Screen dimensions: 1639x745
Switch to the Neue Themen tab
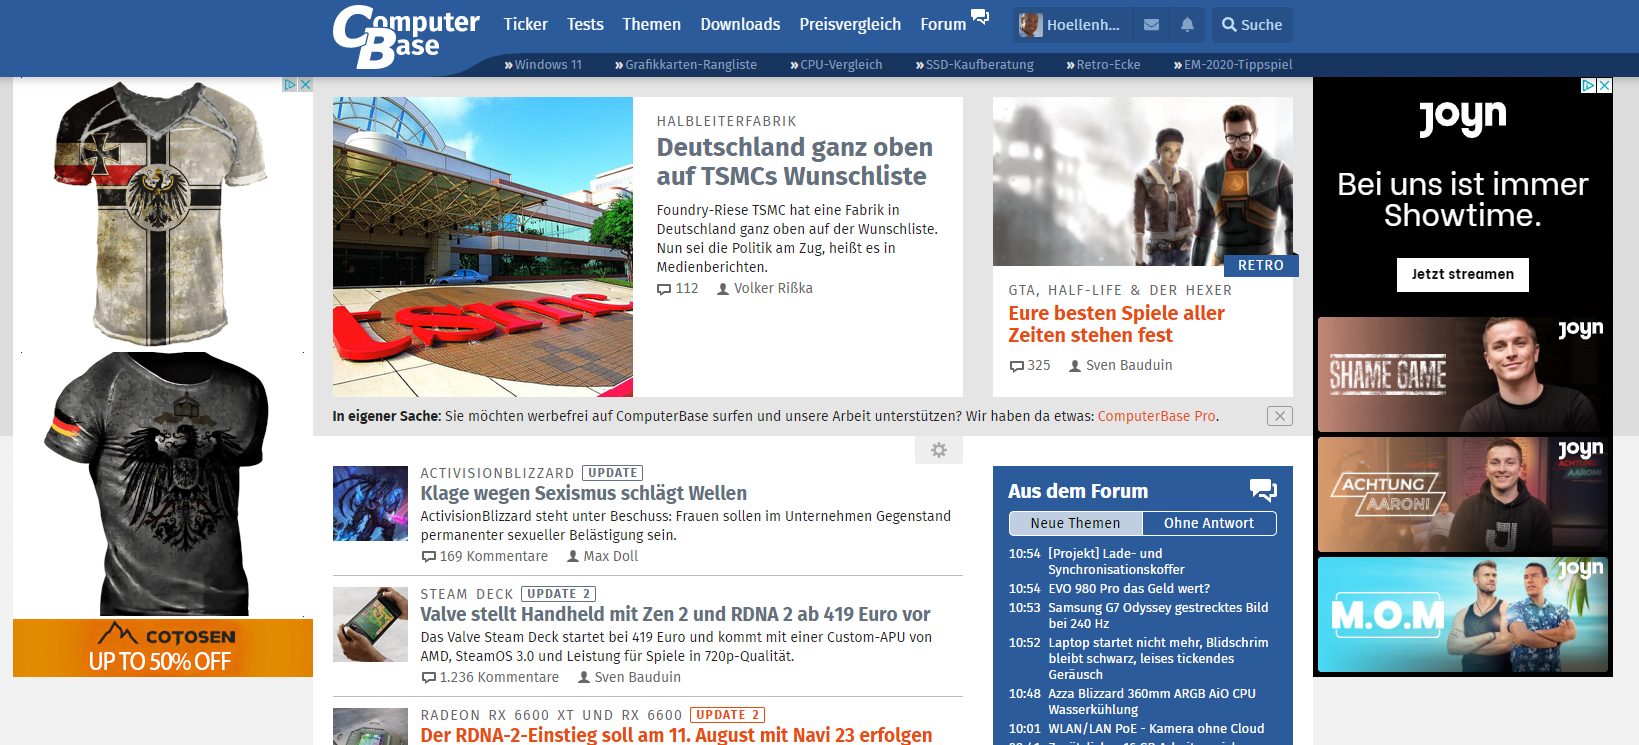coord(1075,523)
